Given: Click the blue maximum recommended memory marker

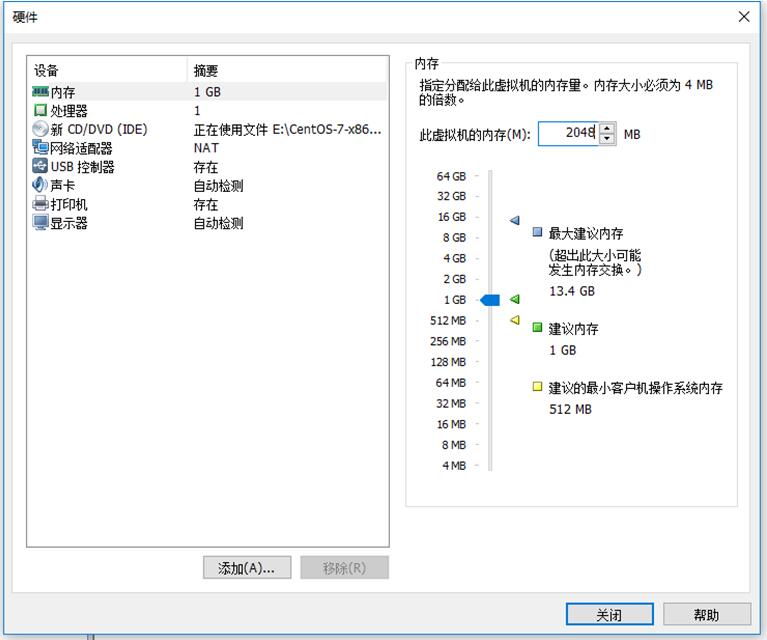Looking at the screenshot, I should point(515,220).
